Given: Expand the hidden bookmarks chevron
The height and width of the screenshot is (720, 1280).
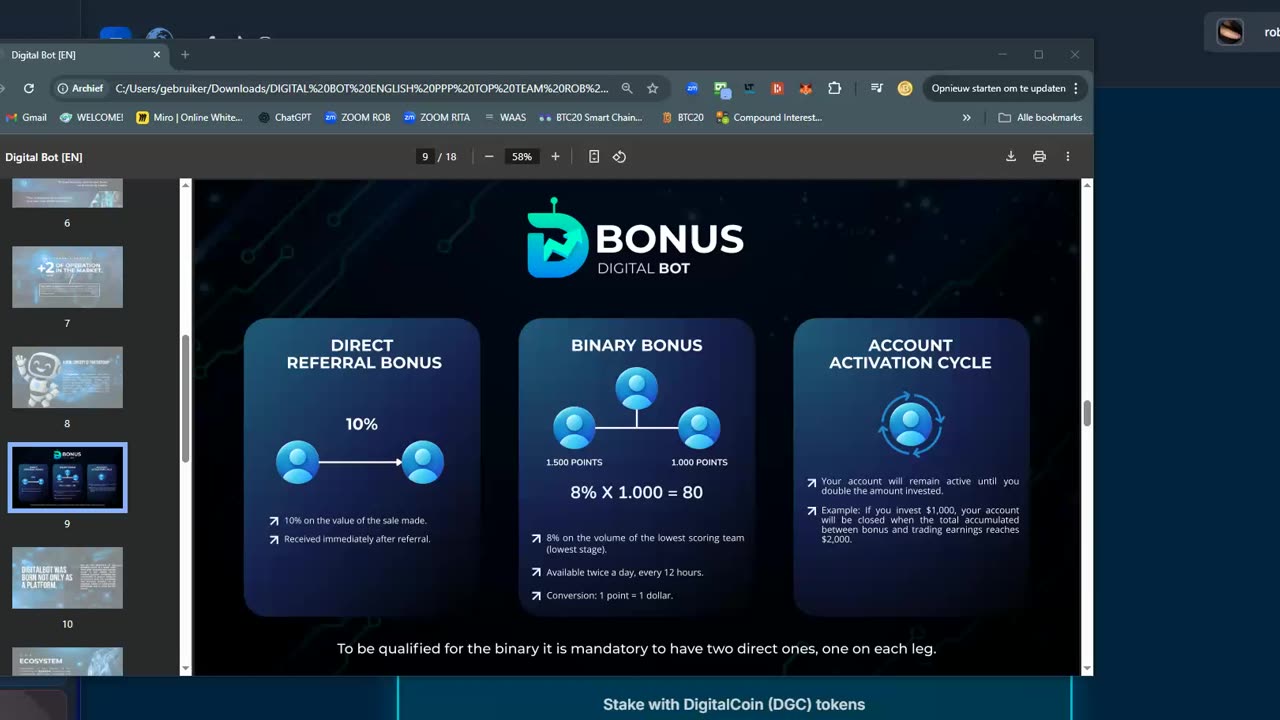Looking at the screenshot, I should [966, 117].
